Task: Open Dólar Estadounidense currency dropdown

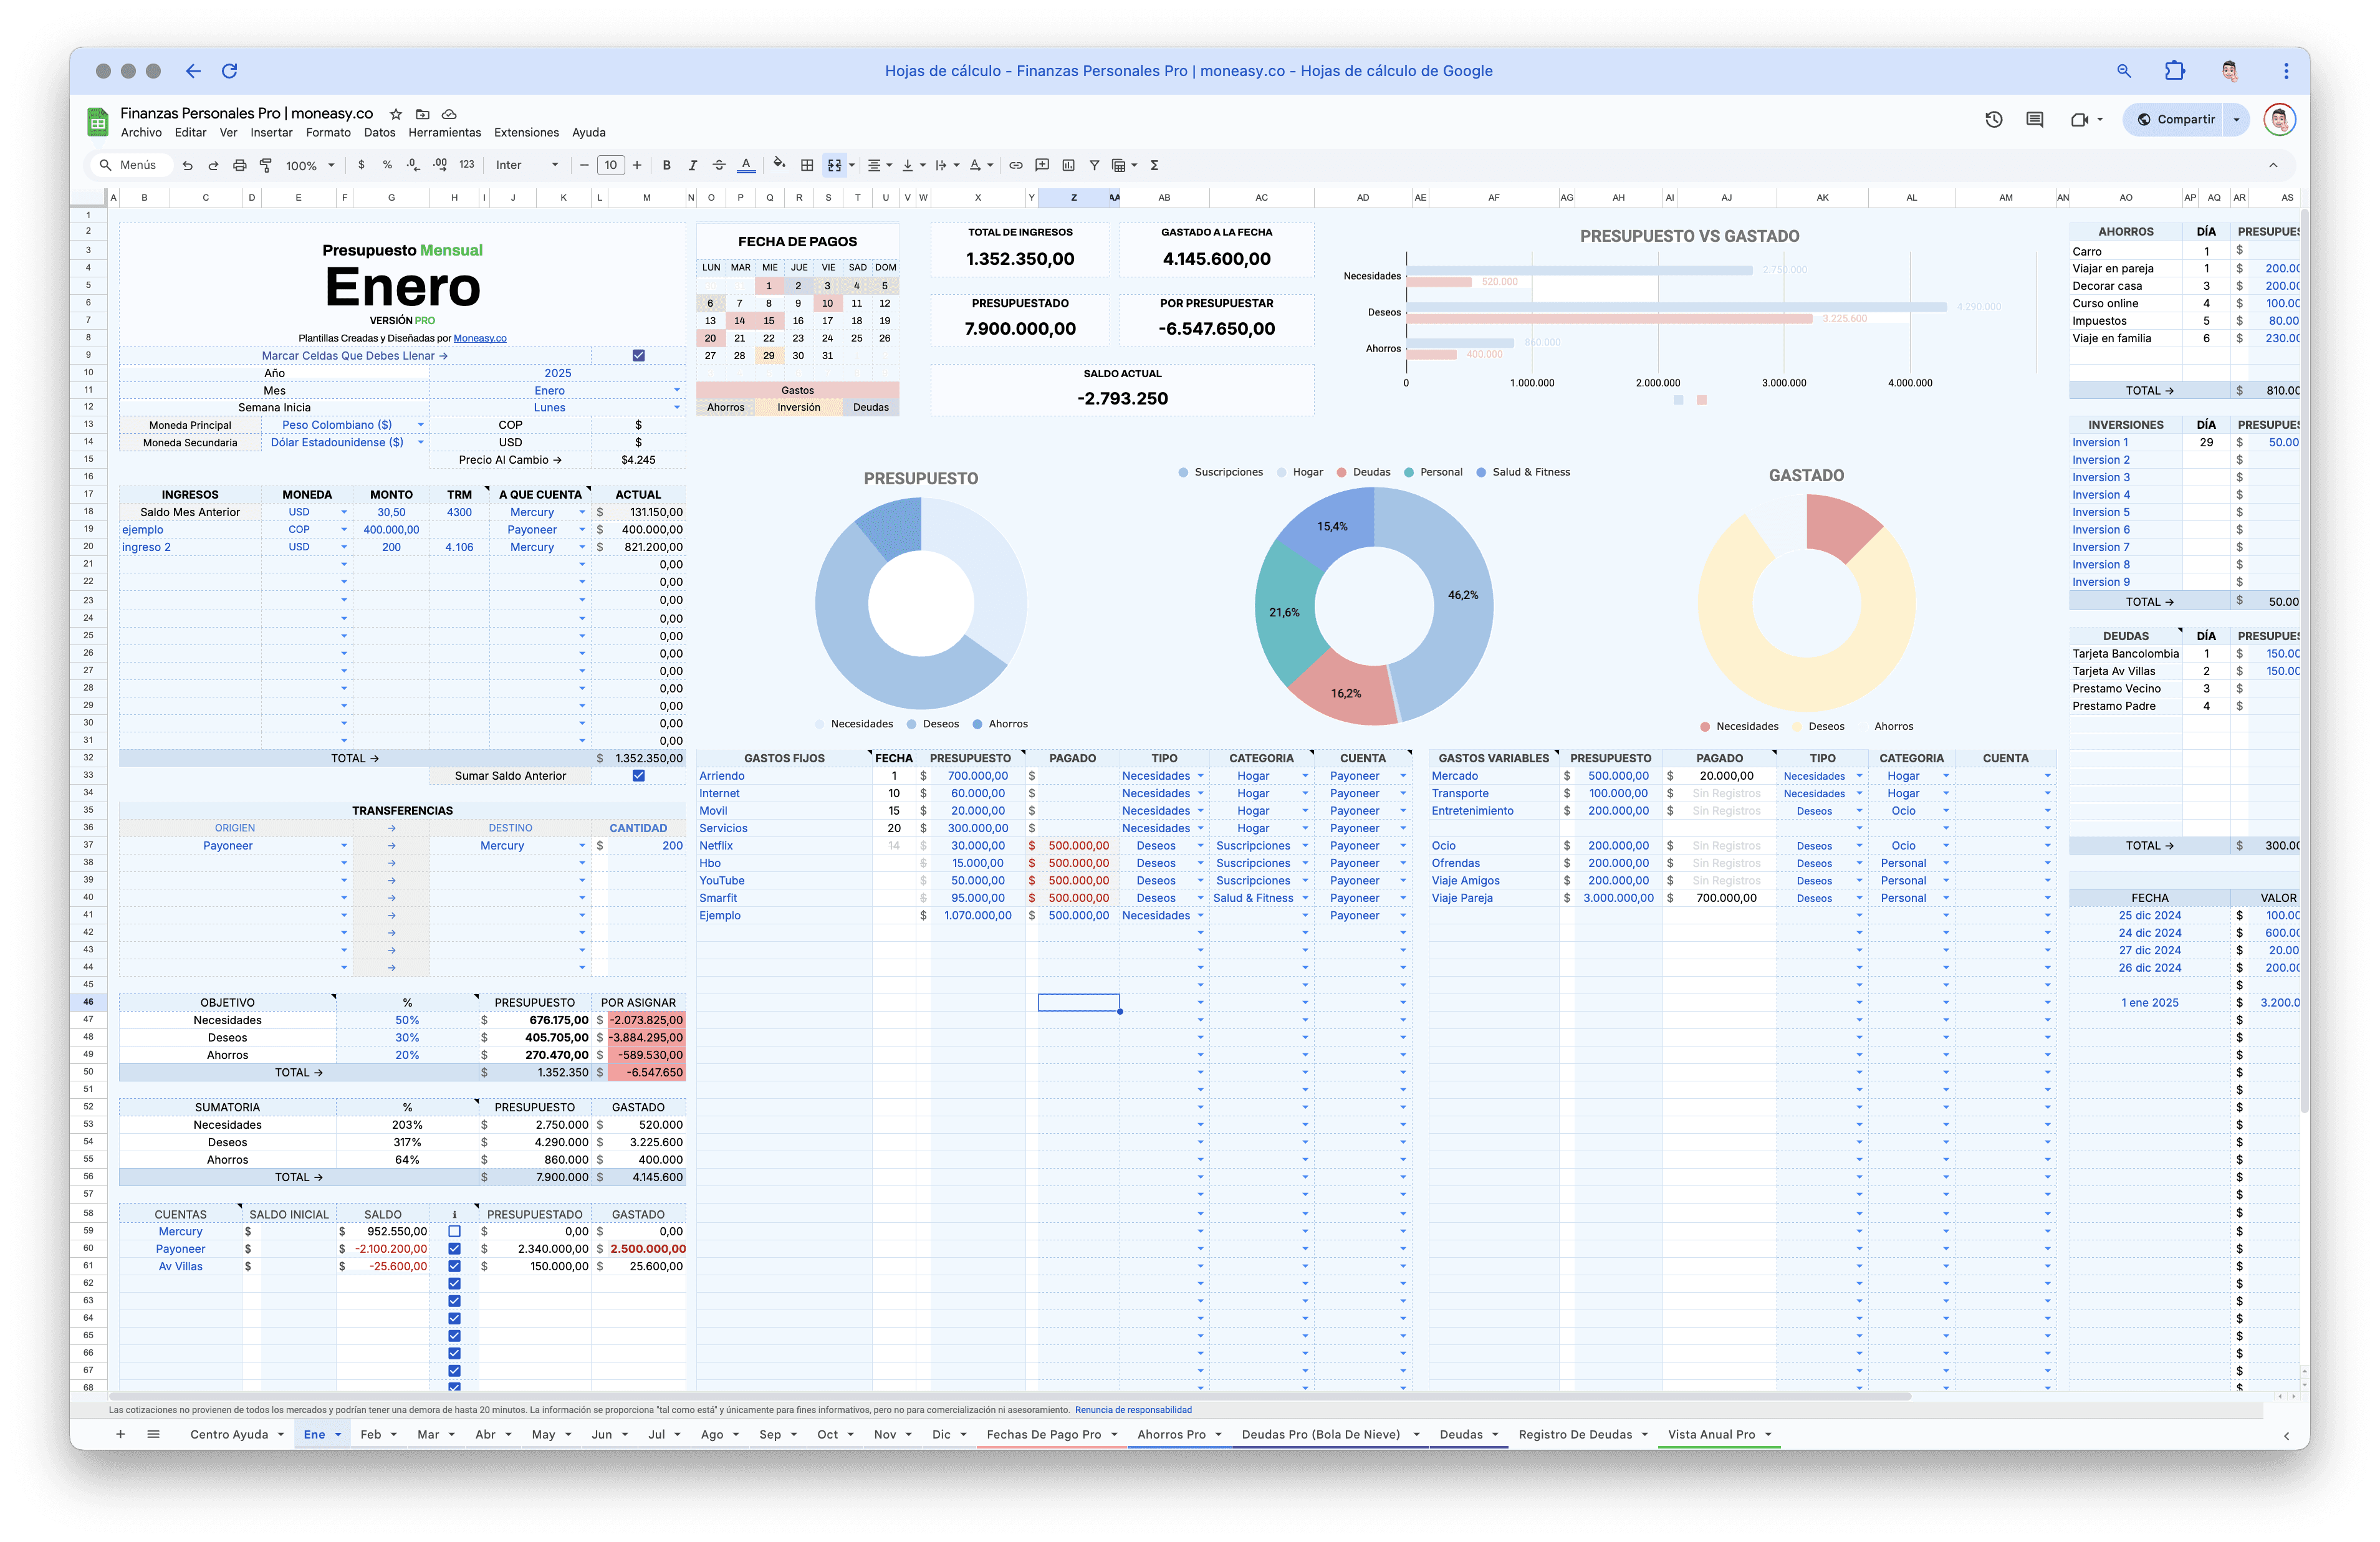Action: (421, 443)
